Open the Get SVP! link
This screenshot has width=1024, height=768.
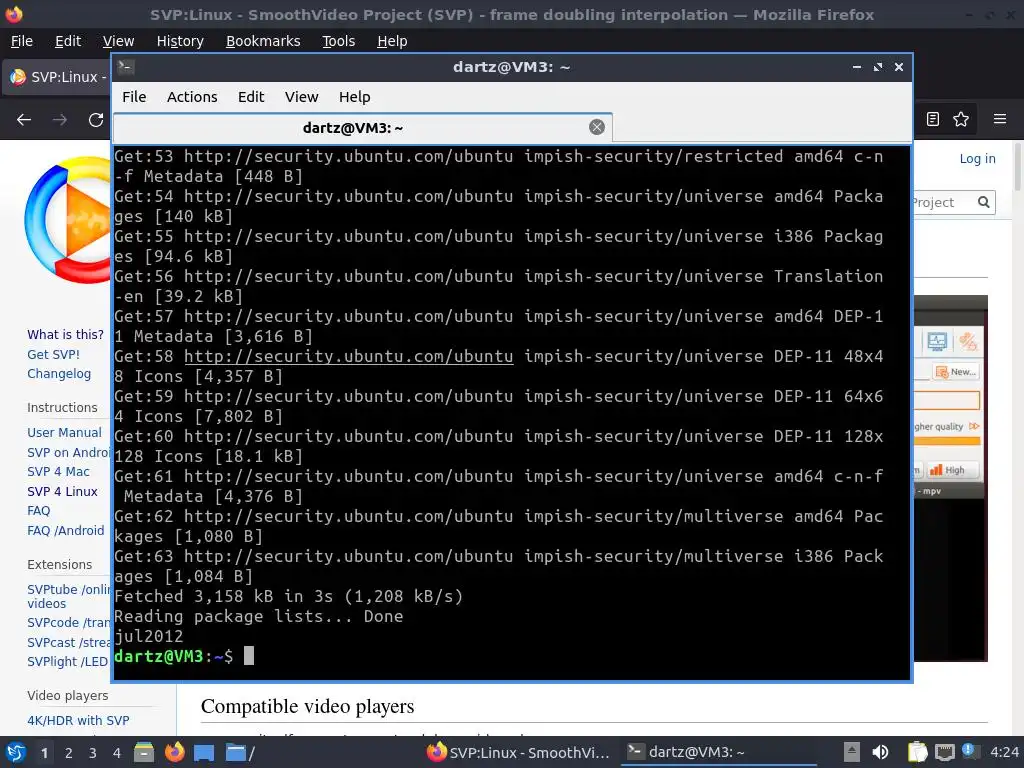pyautogui.click(x=54, y=355)
